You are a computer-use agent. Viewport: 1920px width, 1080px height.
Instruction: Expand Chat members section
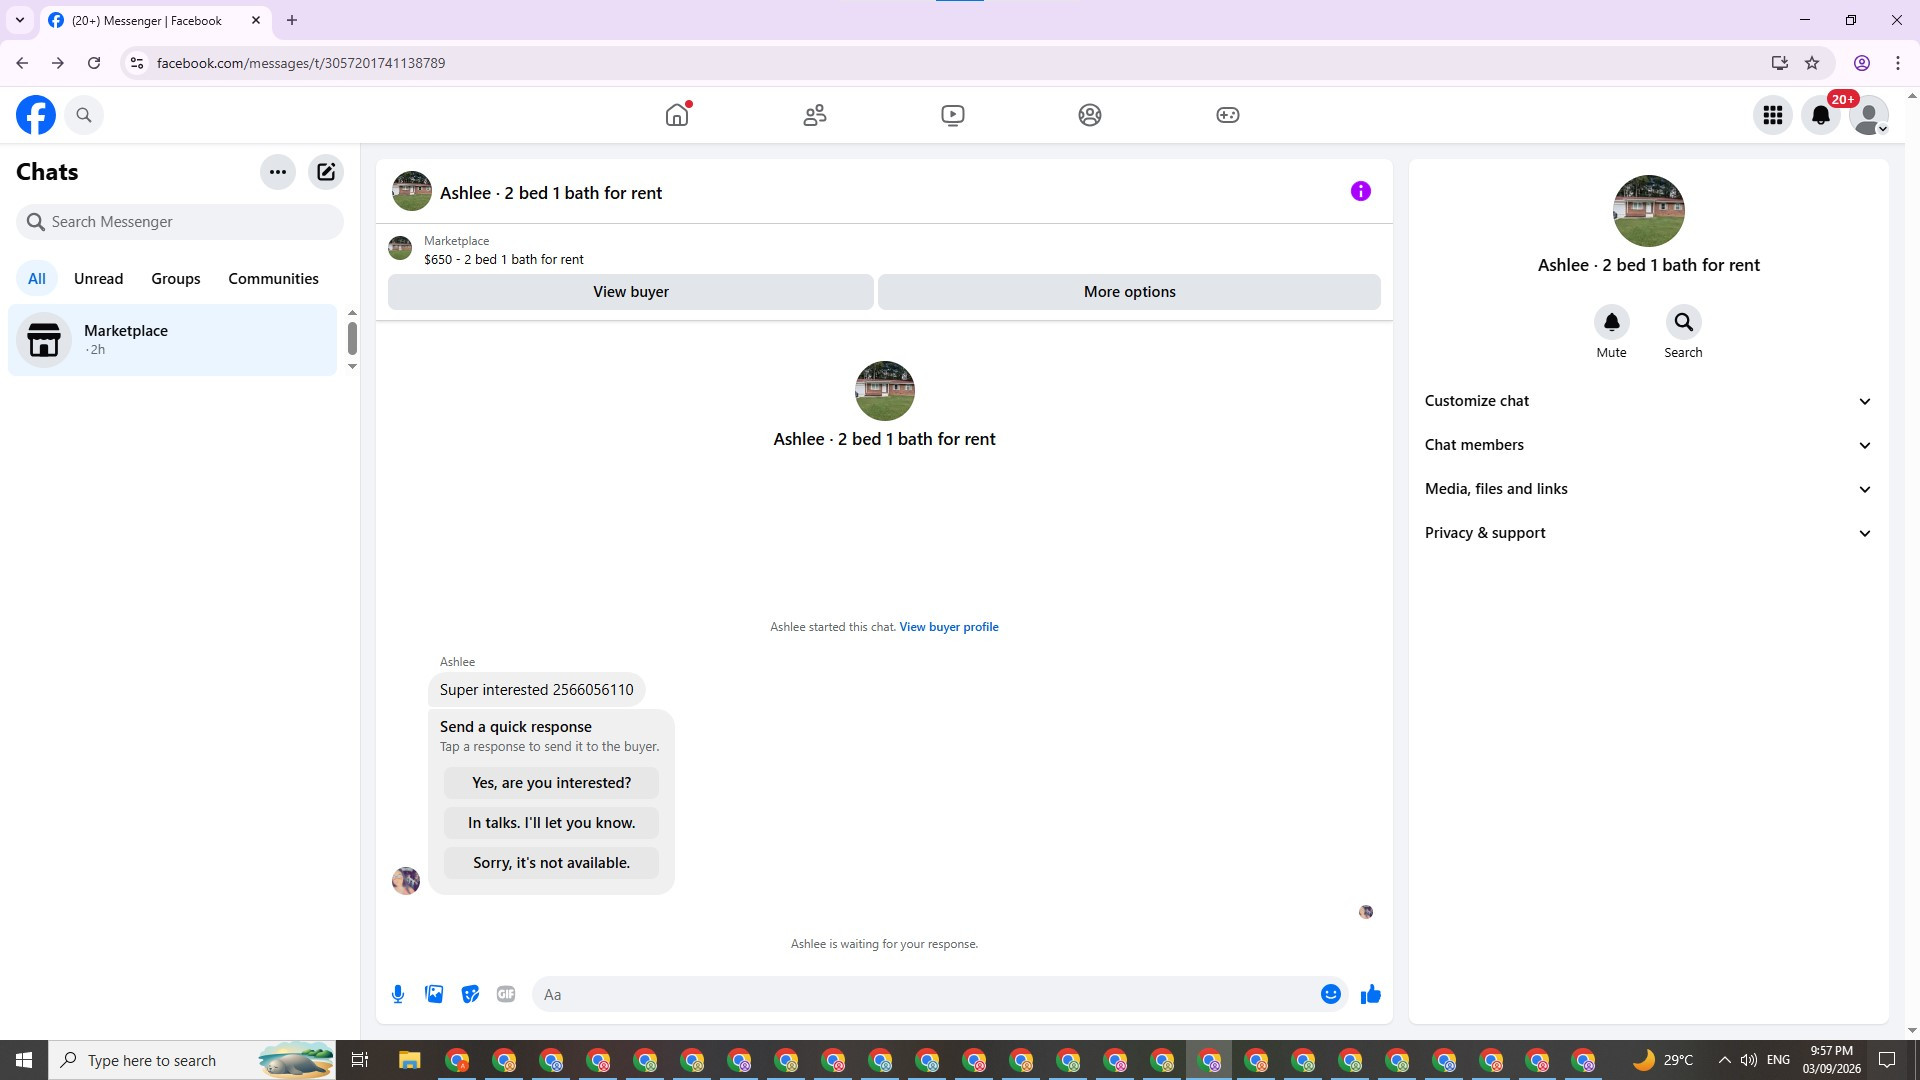pos(1648,445)
